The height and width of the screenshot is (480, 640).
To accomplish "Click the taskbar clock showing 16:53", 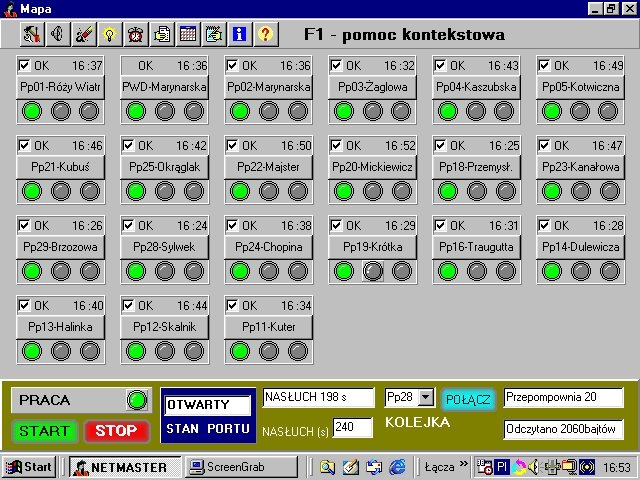I will [617, 467].
